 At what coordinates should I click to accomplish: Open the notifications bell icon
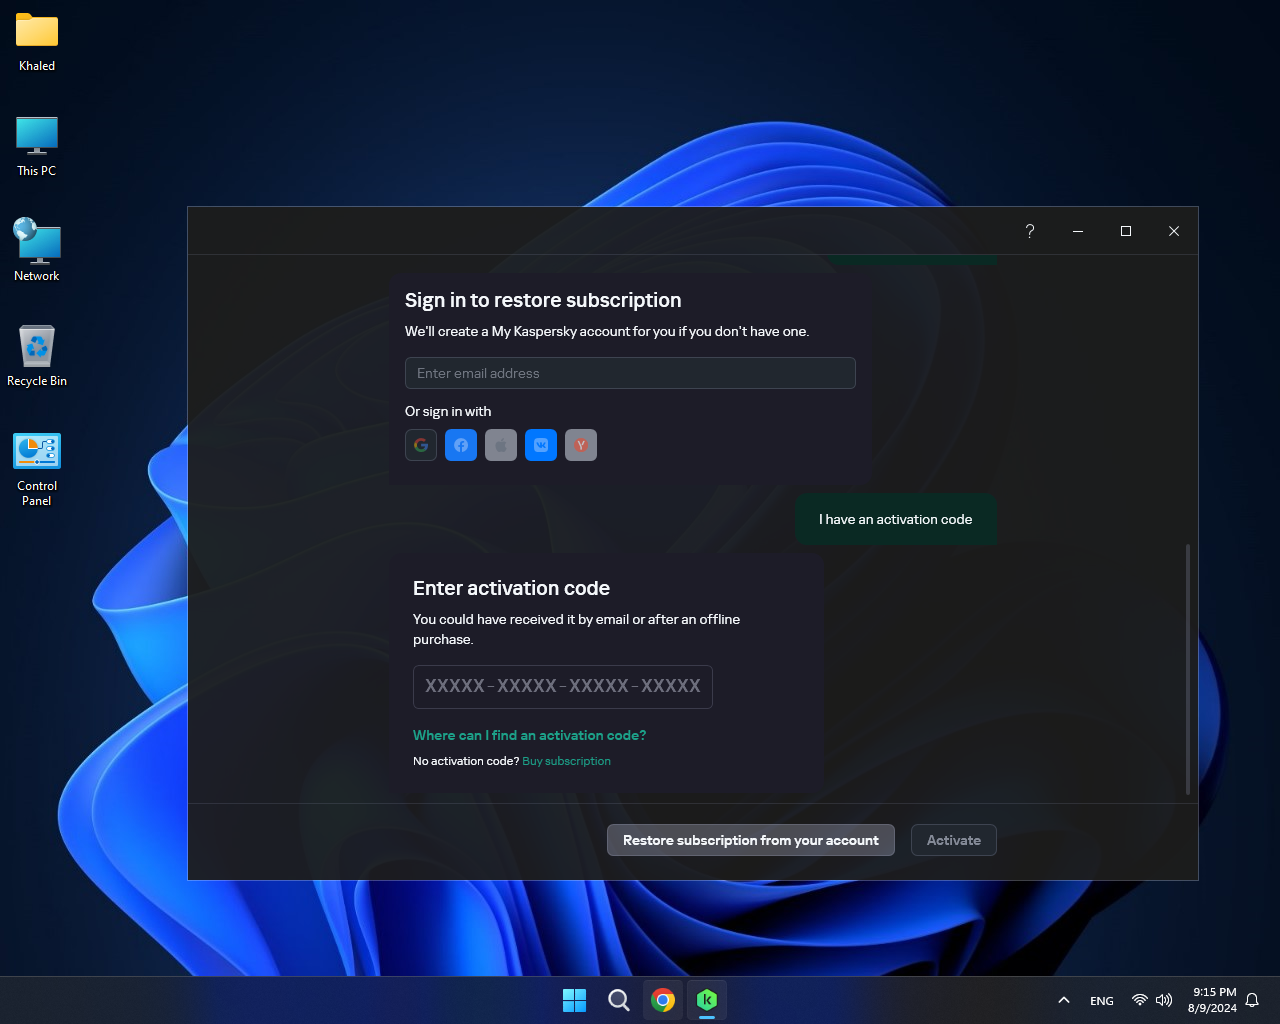(1252, 1000)
